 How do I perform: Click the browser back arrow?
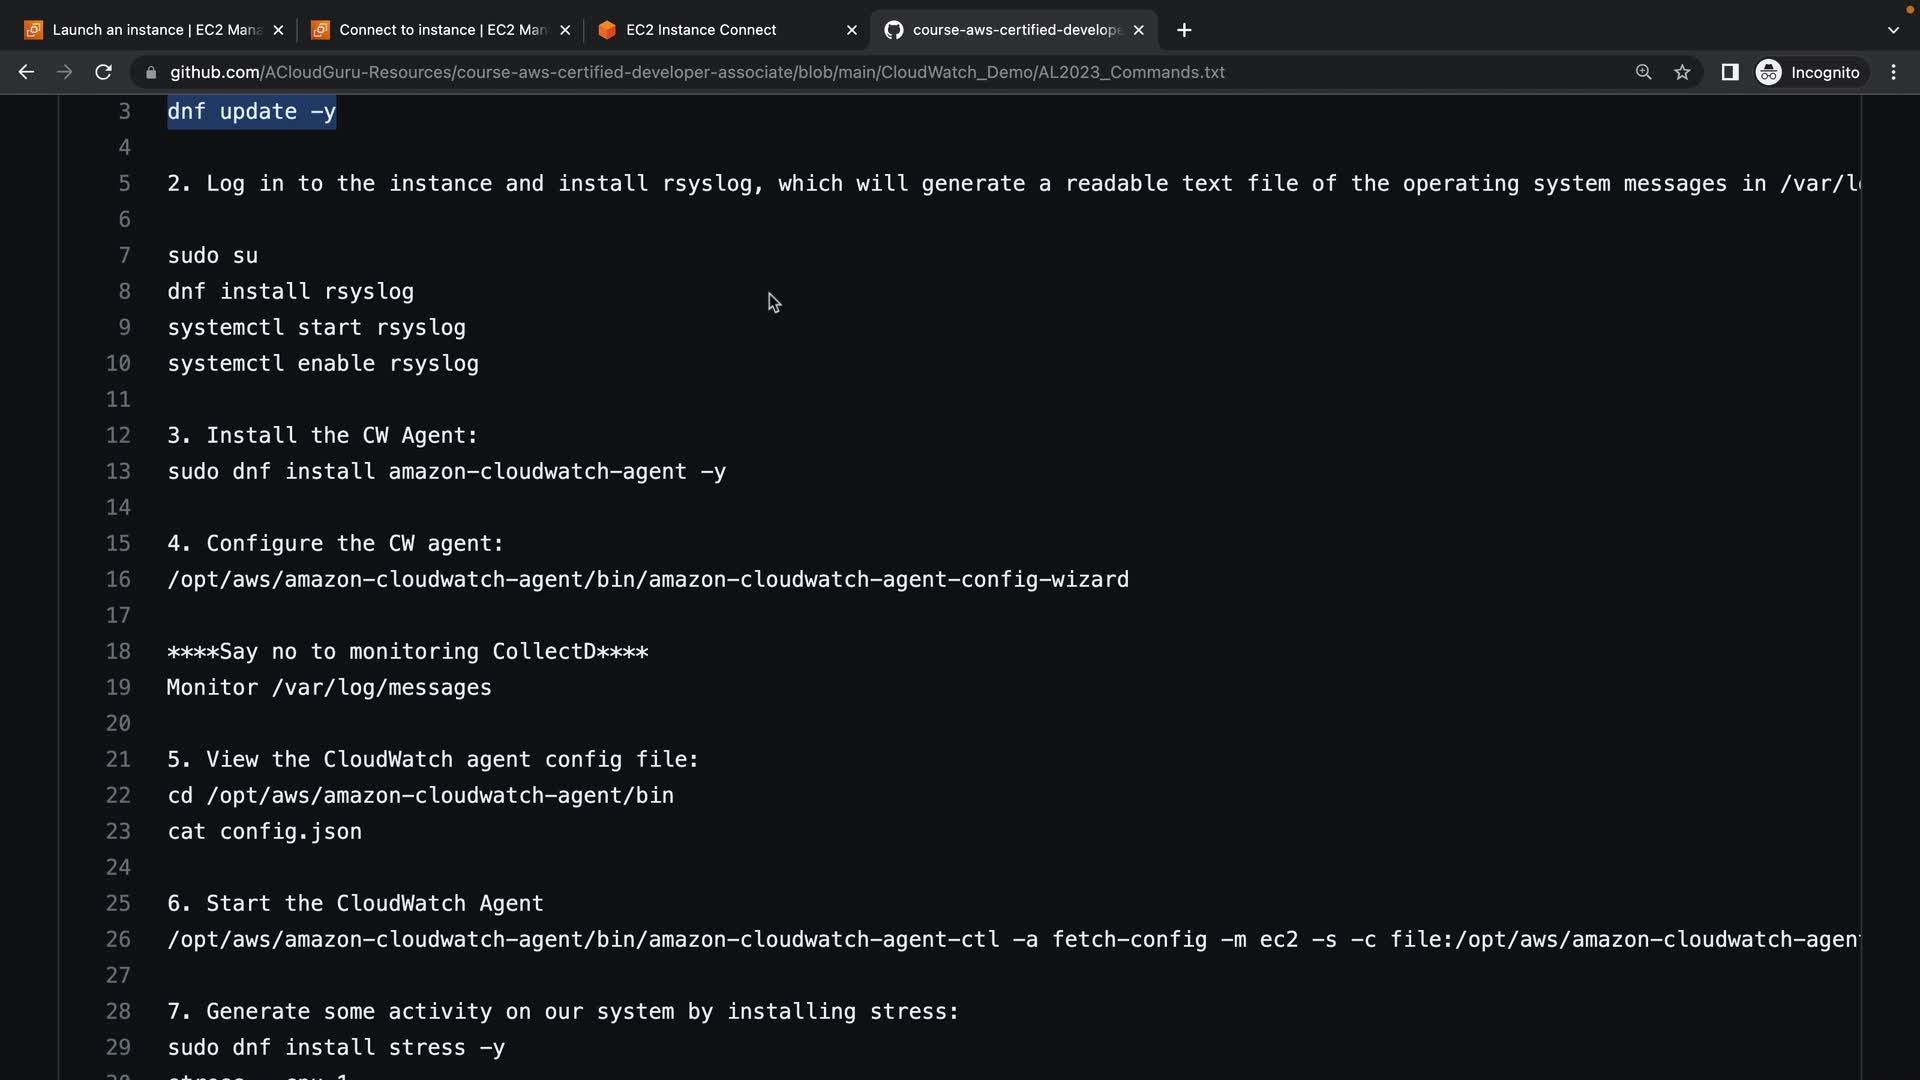pos(27,72)
